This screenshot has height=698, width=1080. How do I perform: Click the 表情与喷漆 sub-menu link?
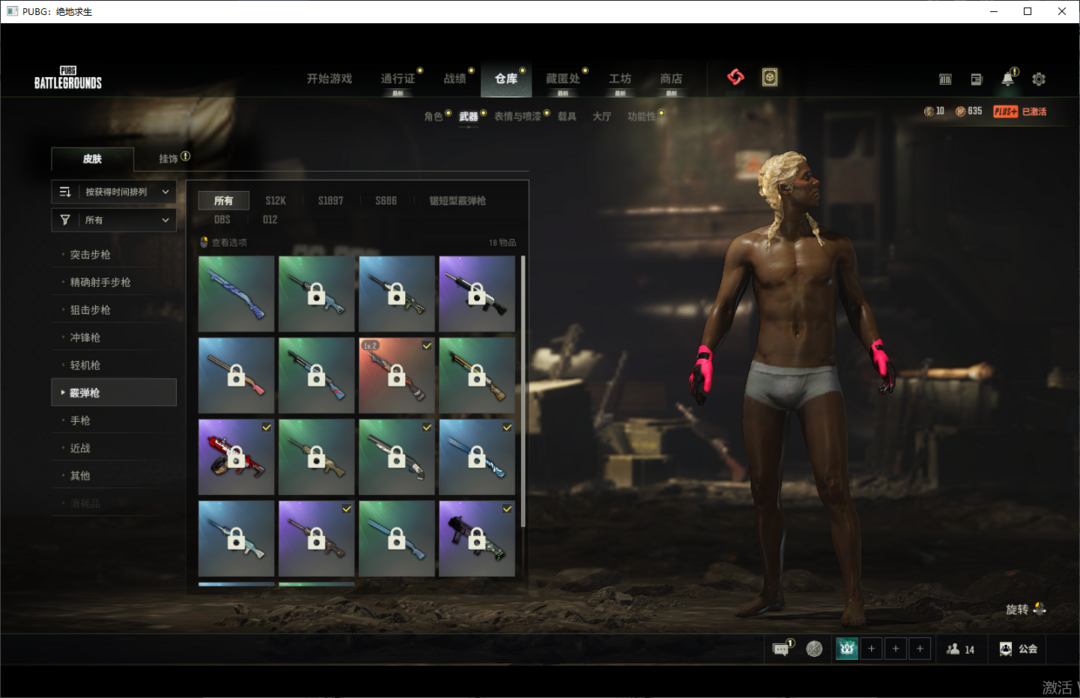click(517, 116)
